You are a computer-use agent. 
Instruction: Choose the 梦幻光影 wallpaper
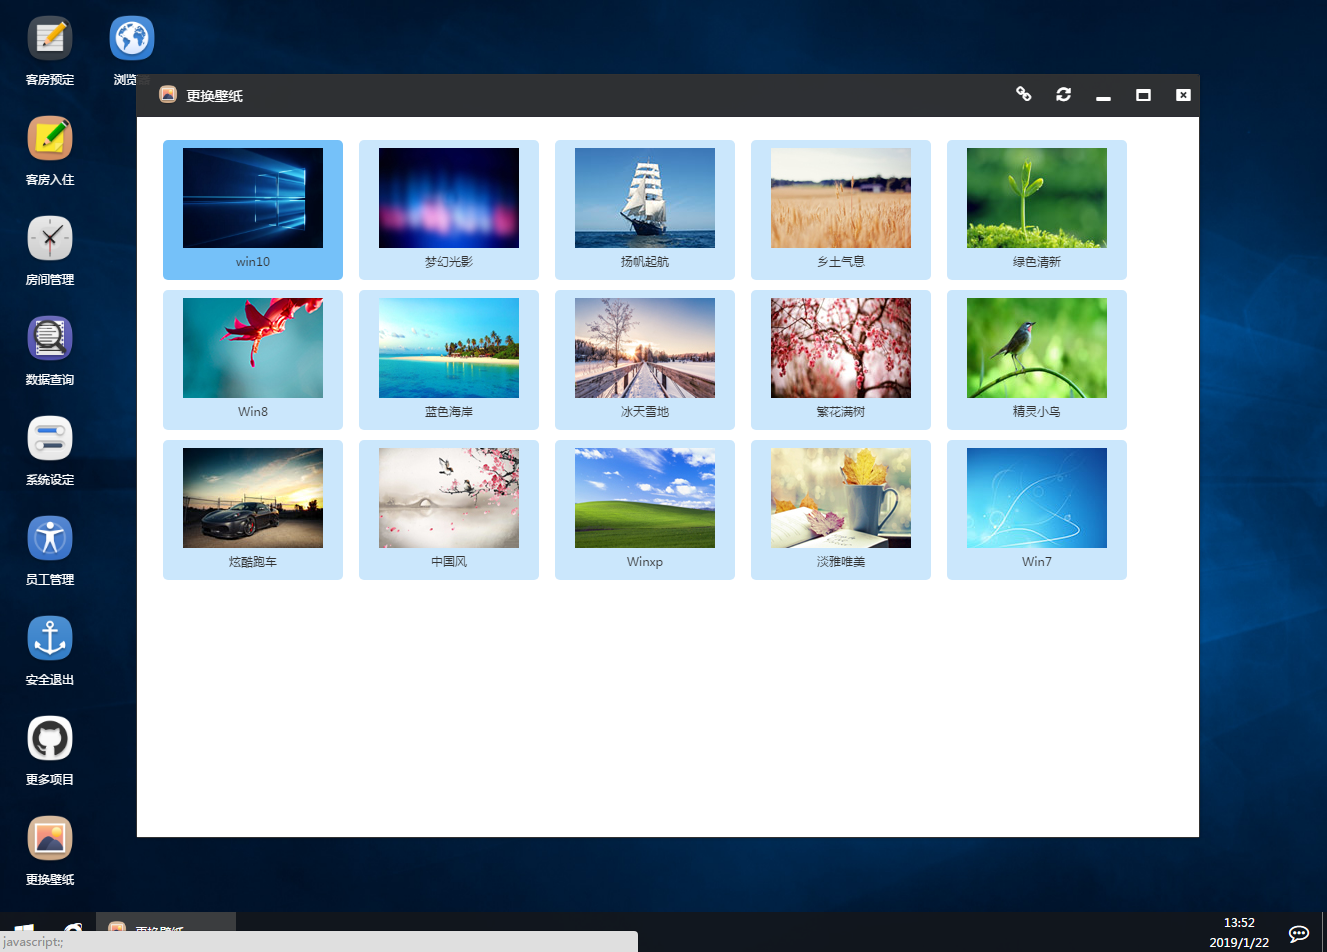point(449,210)
